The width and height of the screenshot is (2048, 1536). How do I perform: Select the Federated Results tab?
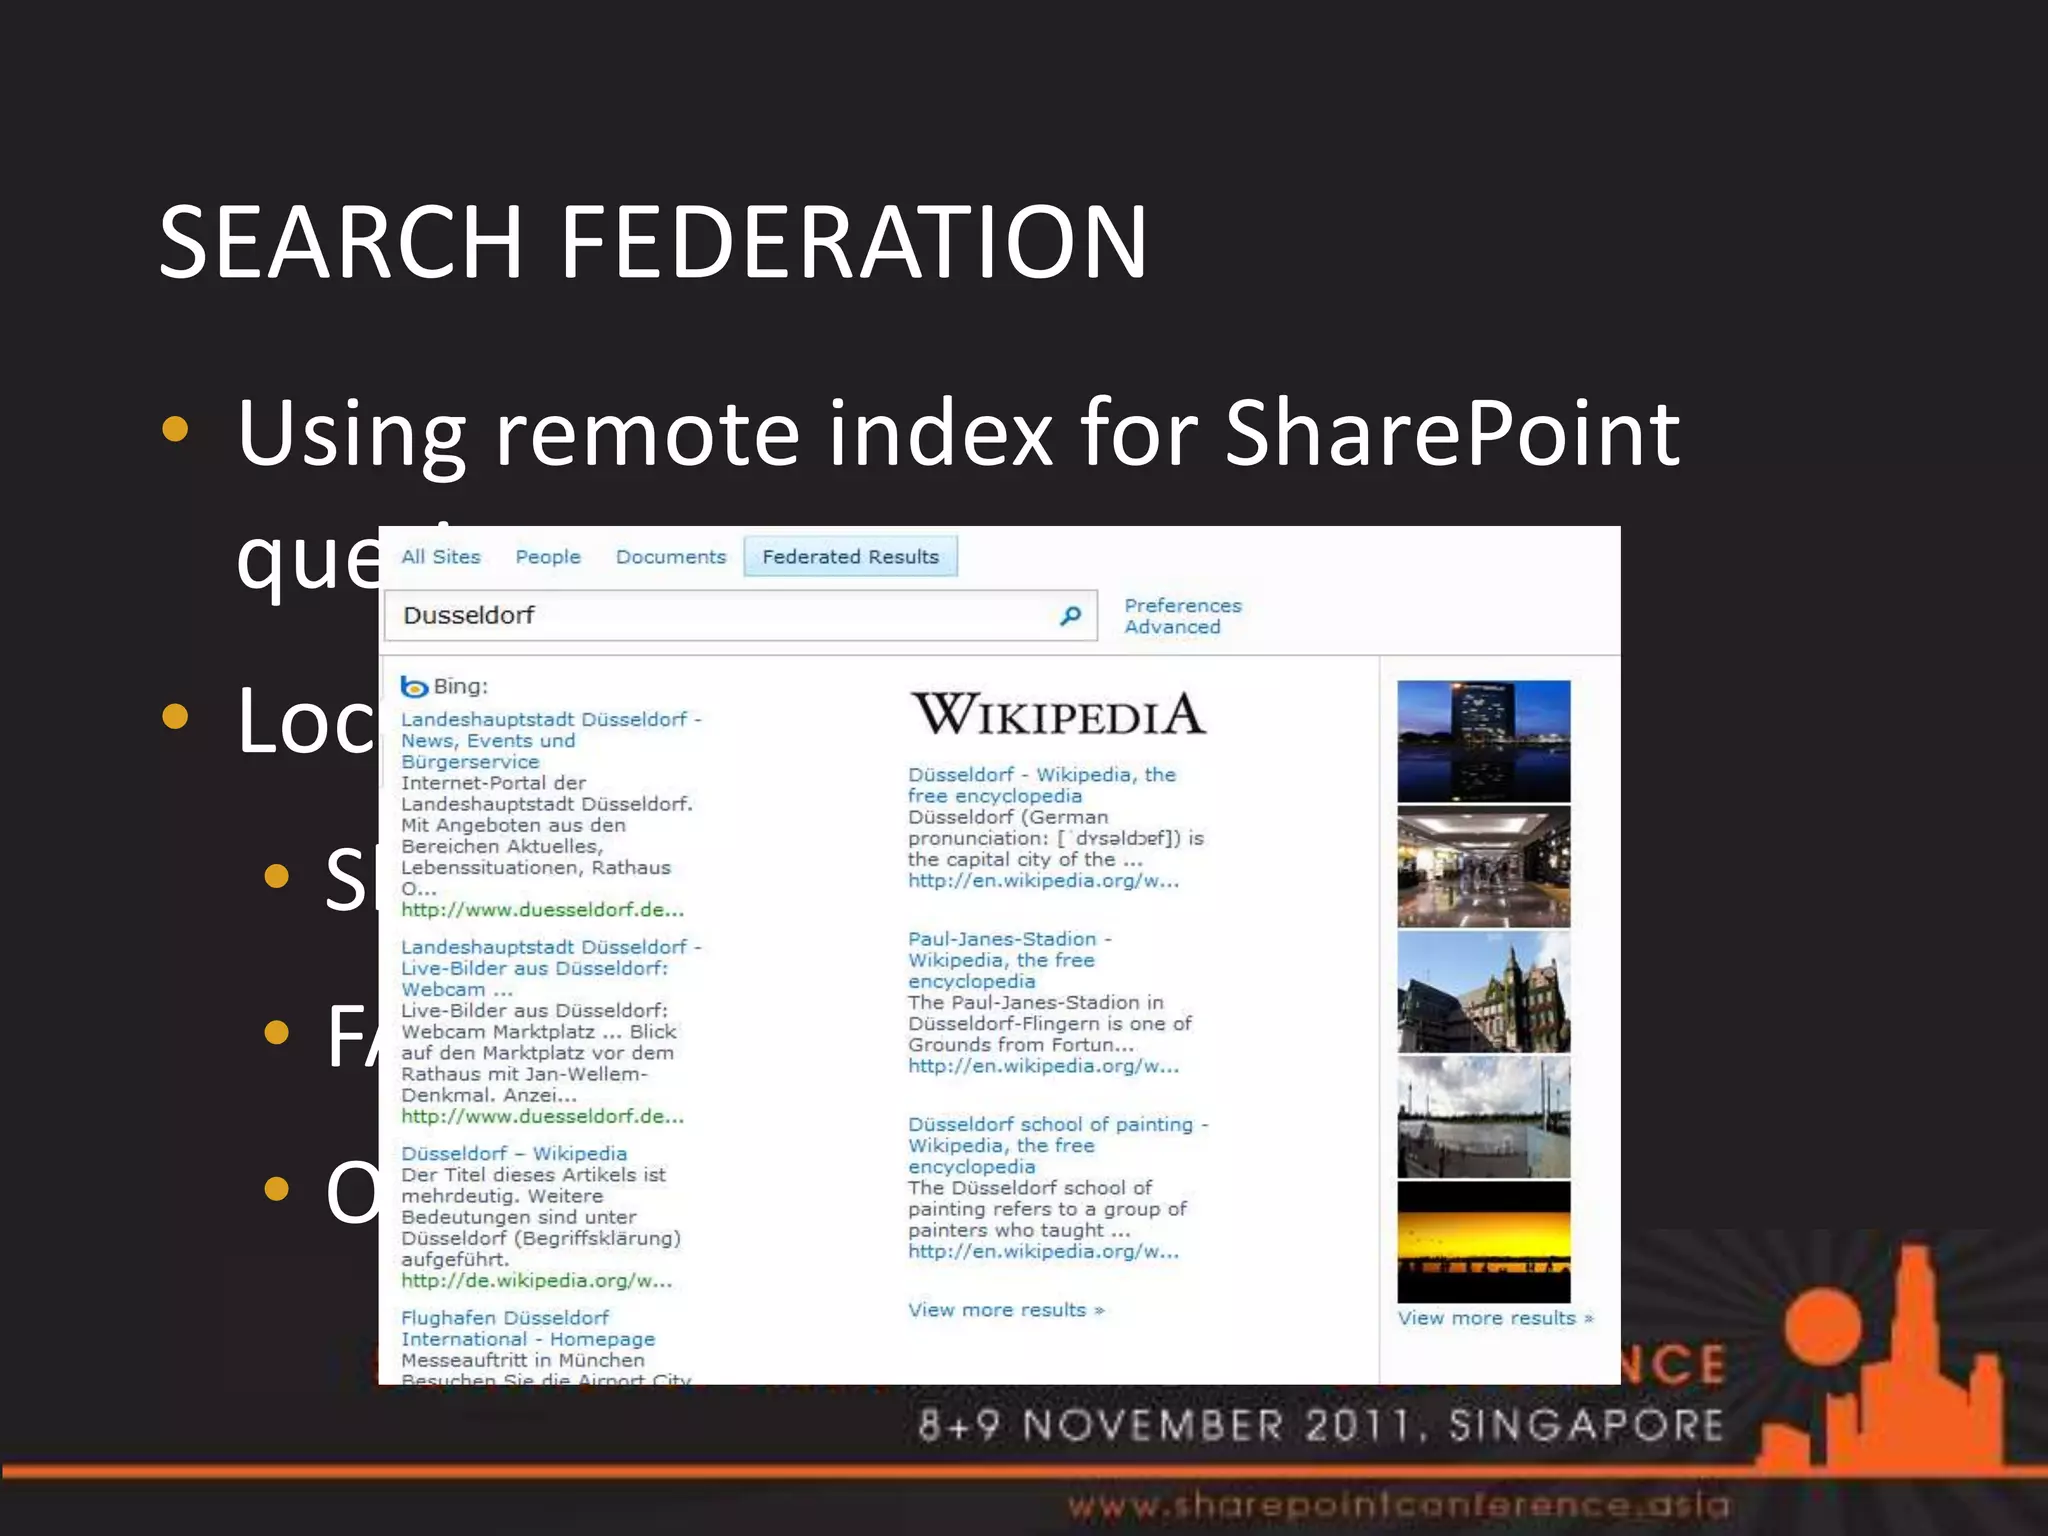tap(850, 556)
